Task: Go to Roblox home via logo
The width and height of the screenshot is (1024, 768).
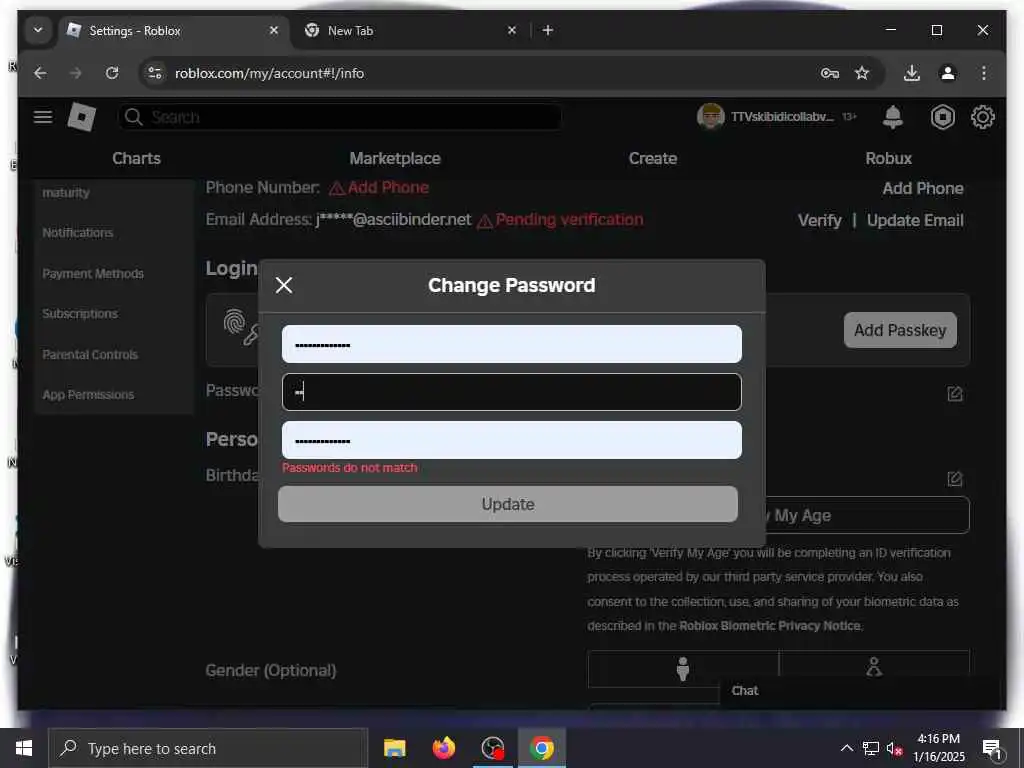Action: 82,117
